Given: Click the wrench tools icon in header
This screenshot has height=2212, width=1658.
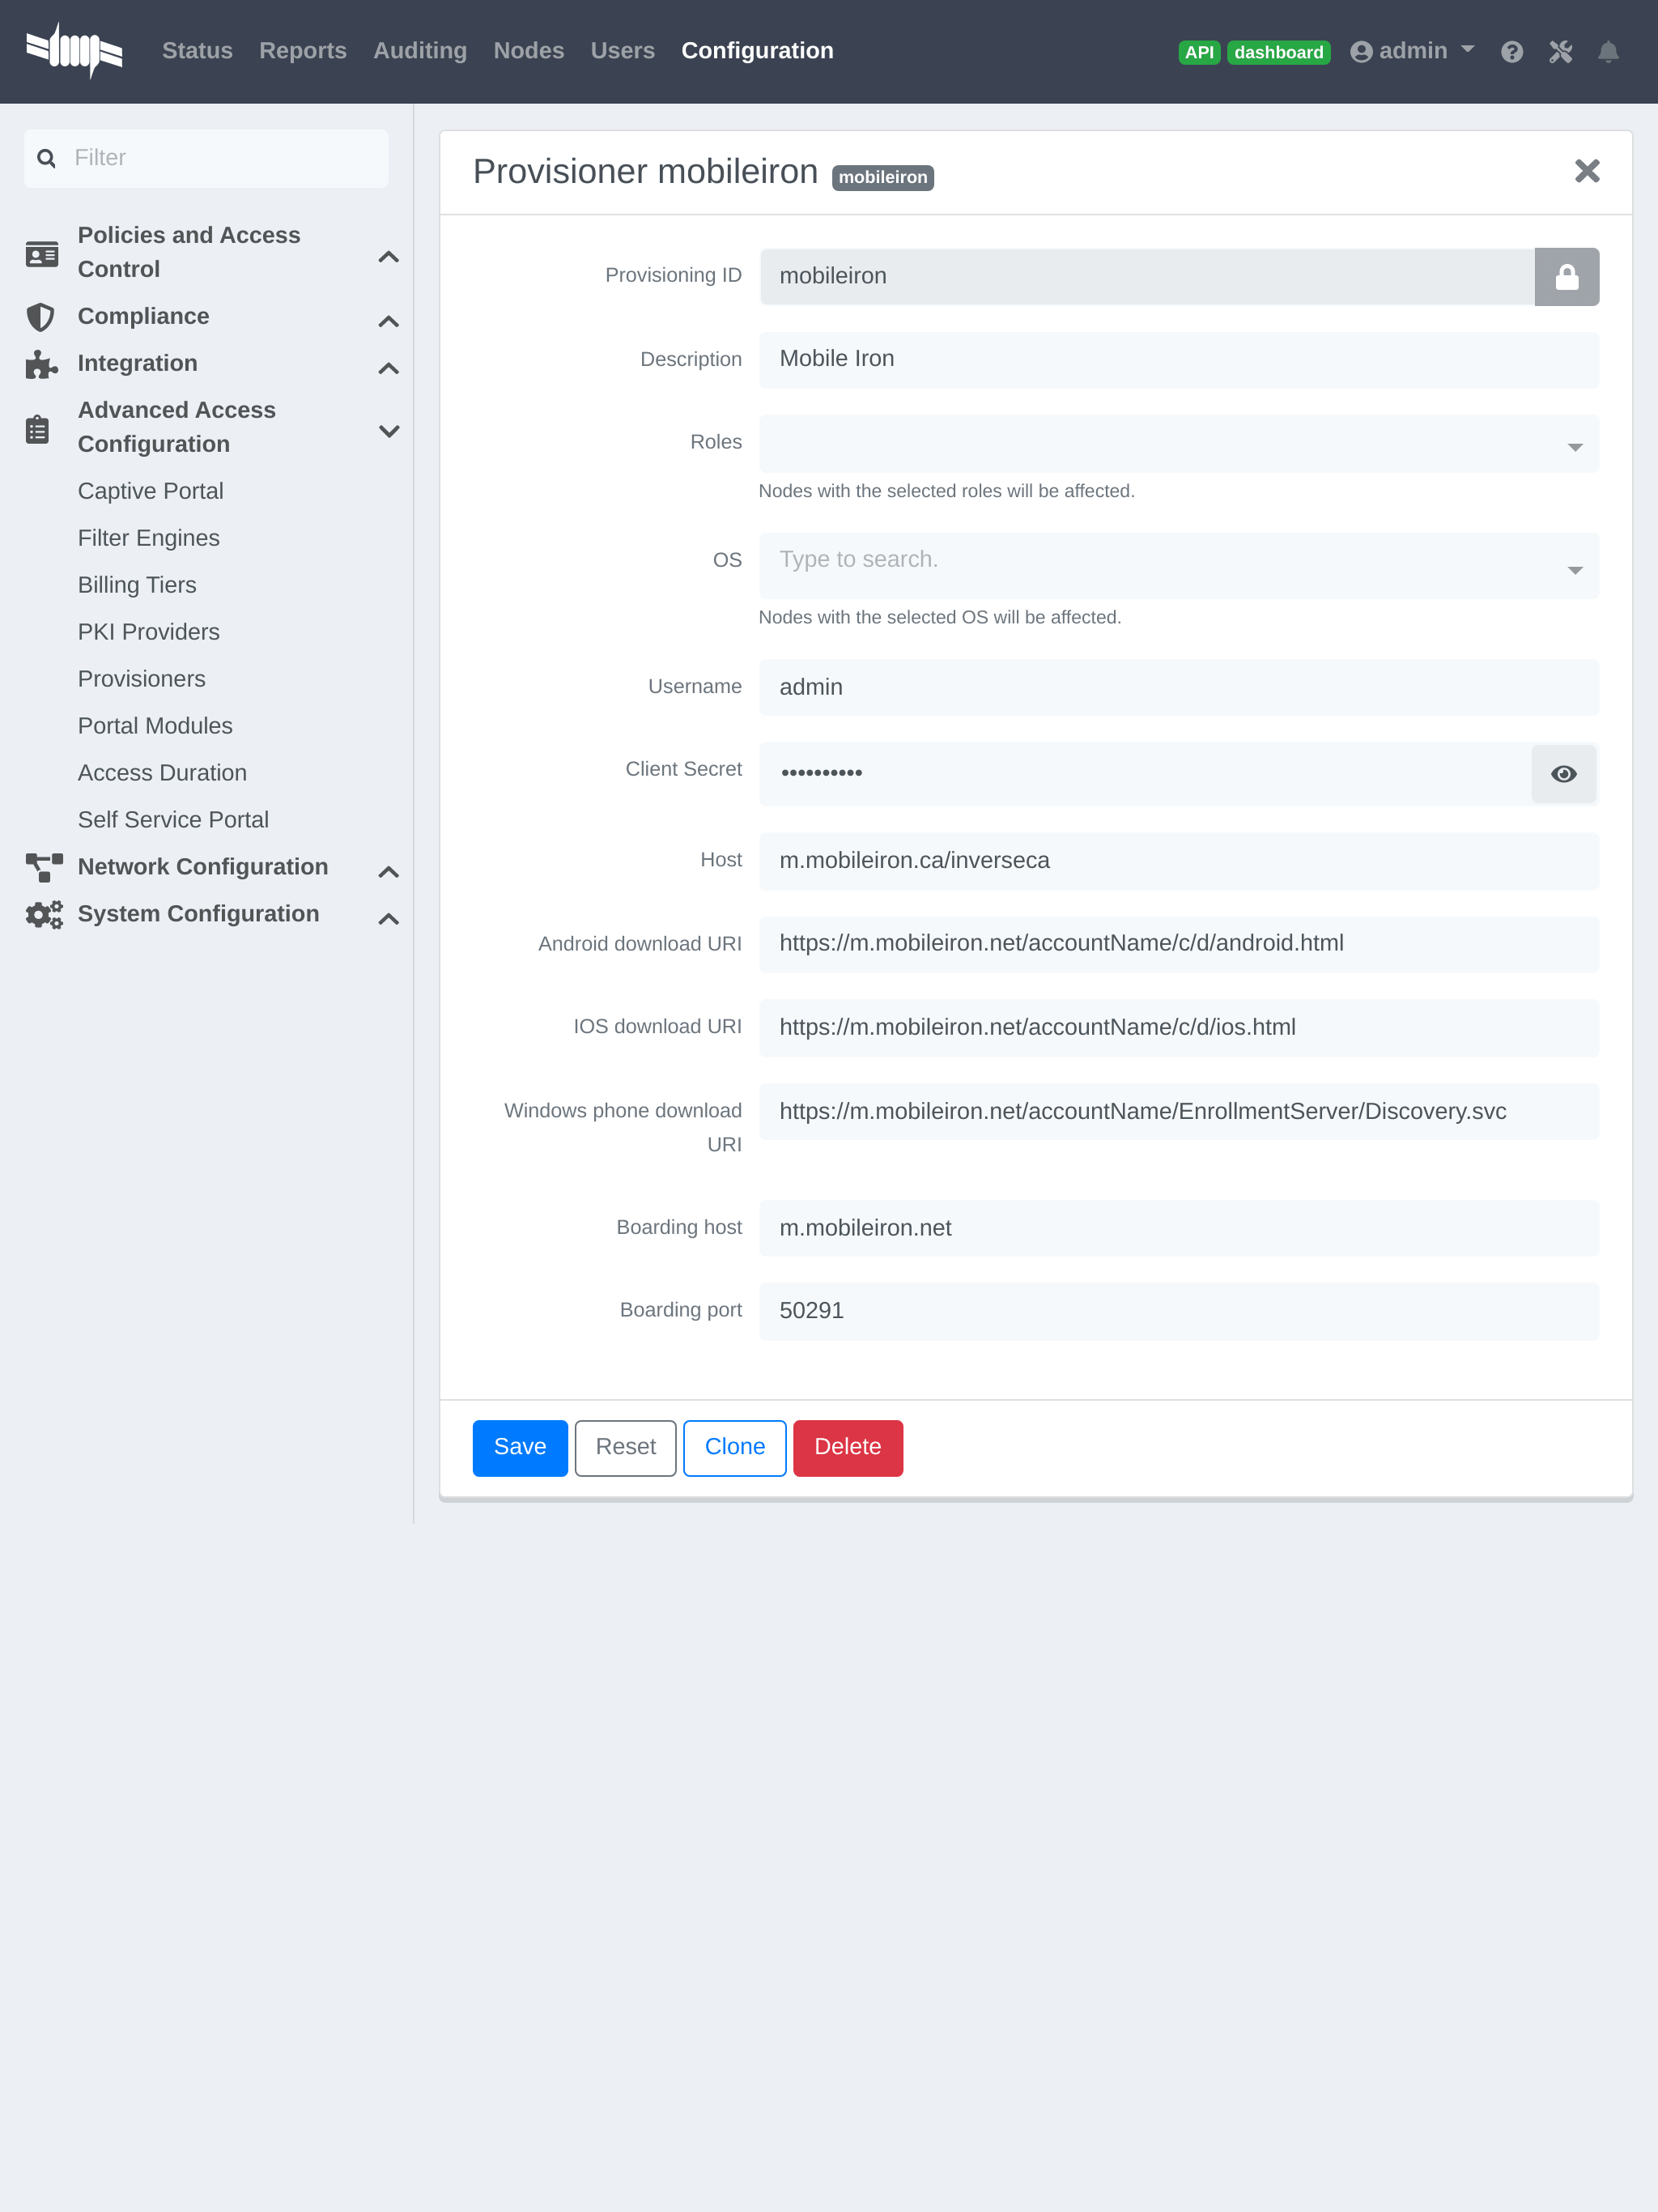Looking at the screenshot, I should 1560,51.
